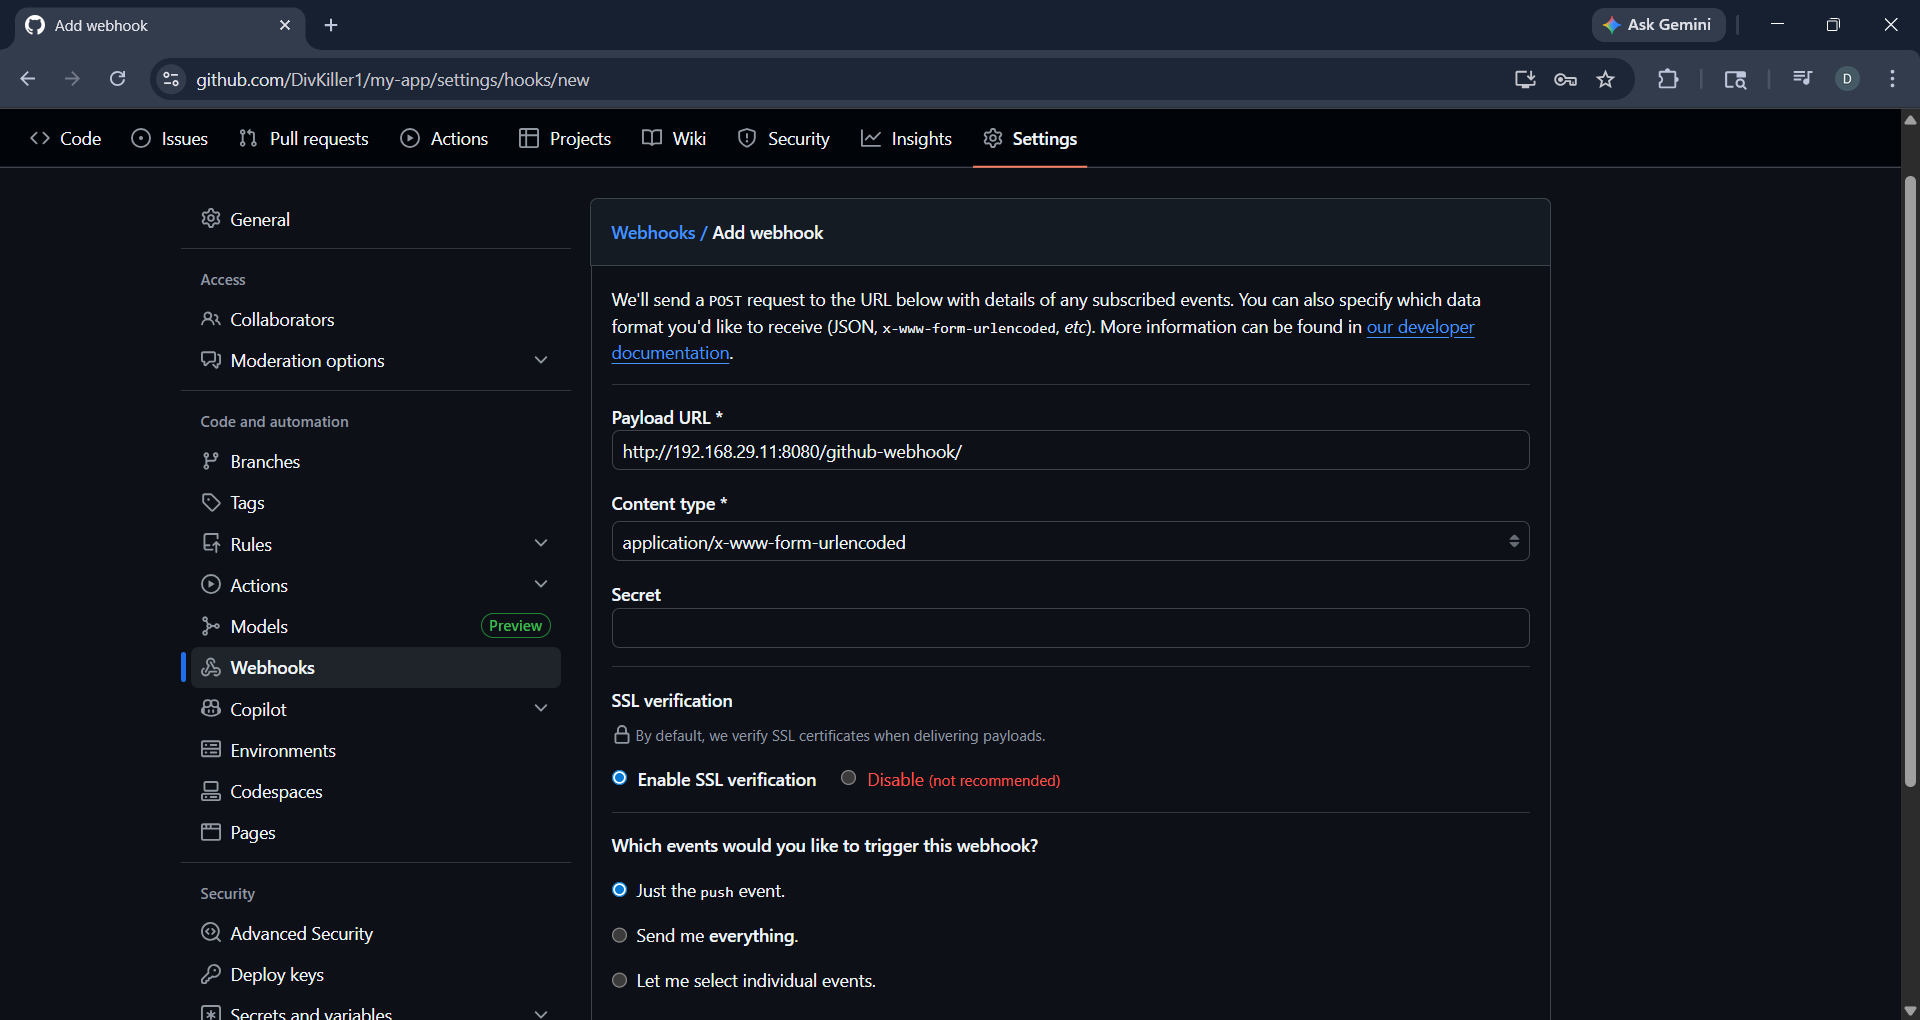Enable SSL verification
1920x1020 pixels.
[x=619, y=778]
